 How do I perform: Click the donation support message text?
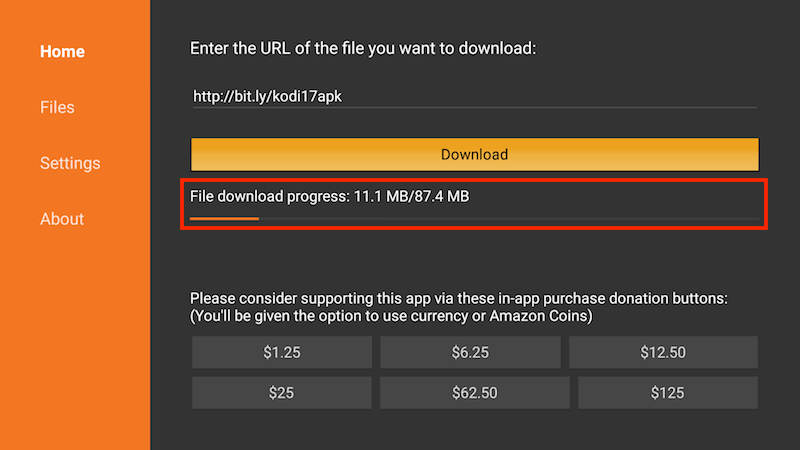[x=459, y=298]
